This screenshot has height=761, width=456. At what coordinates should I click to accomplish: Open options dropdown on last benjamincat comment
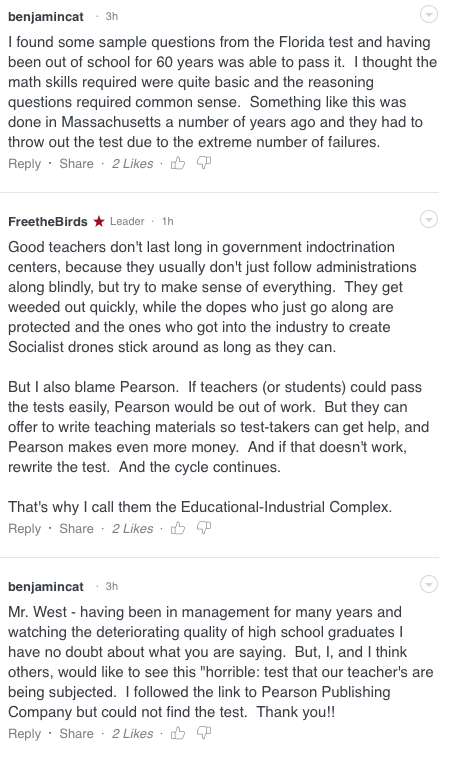click(429, 584)
